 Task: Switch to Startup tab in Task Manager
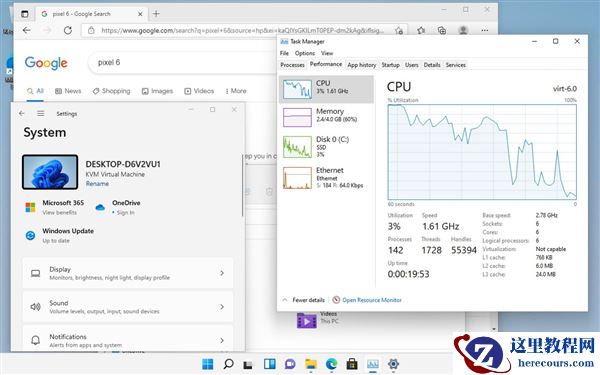coord(390,65)
